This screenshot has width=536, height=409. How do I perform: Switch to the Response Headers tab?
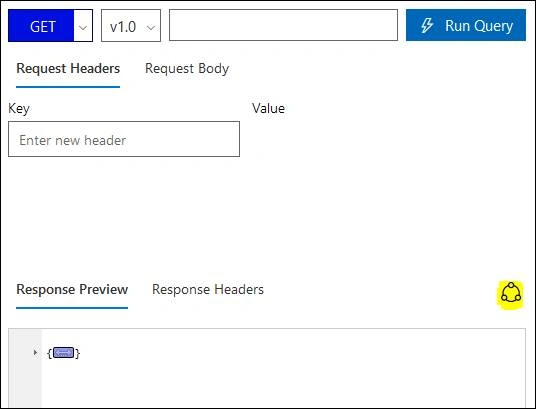208,290
